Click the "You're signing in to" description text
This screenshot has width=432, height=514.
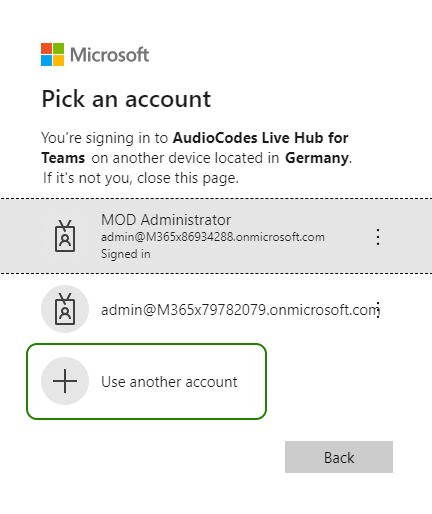tap(104, 138)
